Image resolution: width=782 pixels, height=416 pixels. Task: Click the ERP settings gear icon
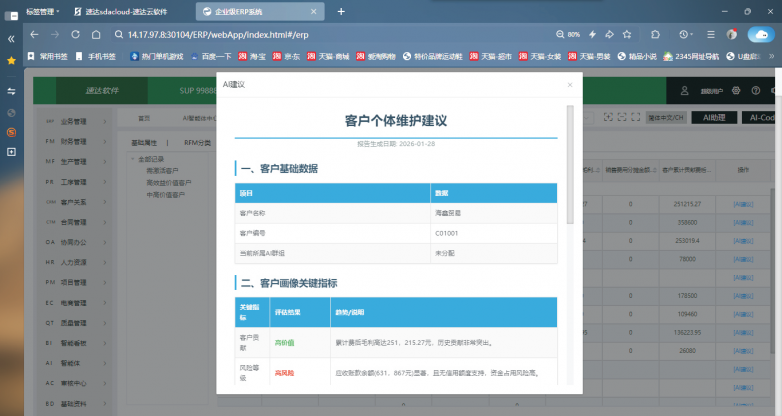pos(735,90)
